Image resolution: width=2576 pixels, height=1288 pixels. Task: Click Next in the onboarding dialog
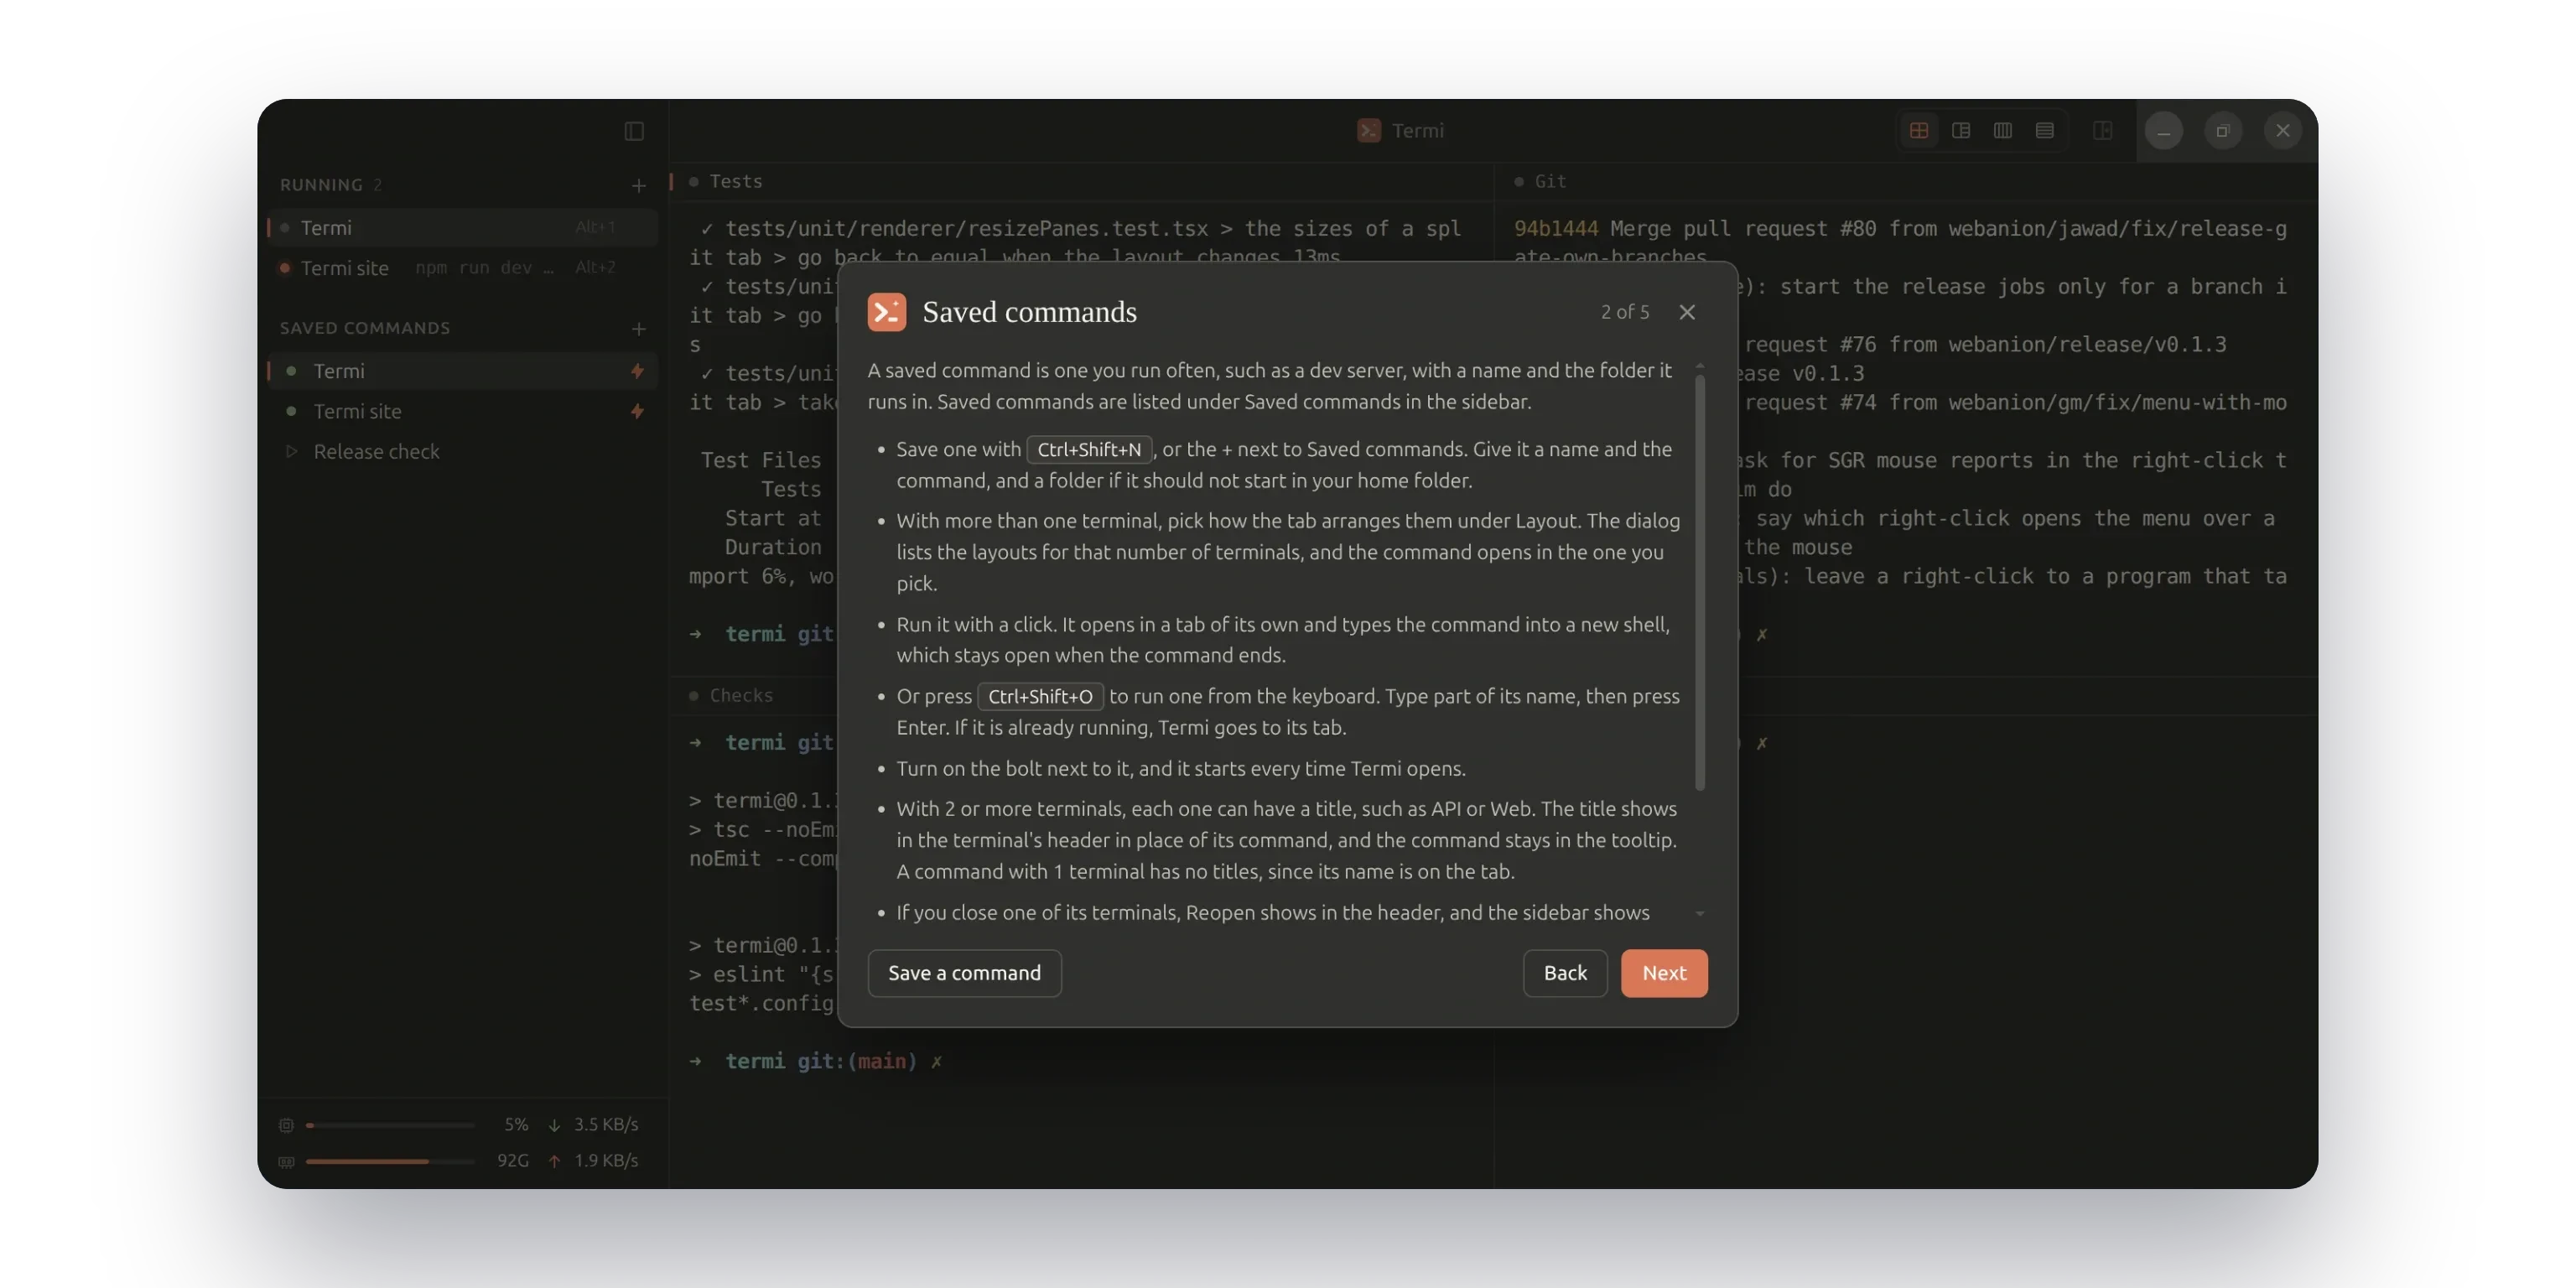pos(1664,973)
